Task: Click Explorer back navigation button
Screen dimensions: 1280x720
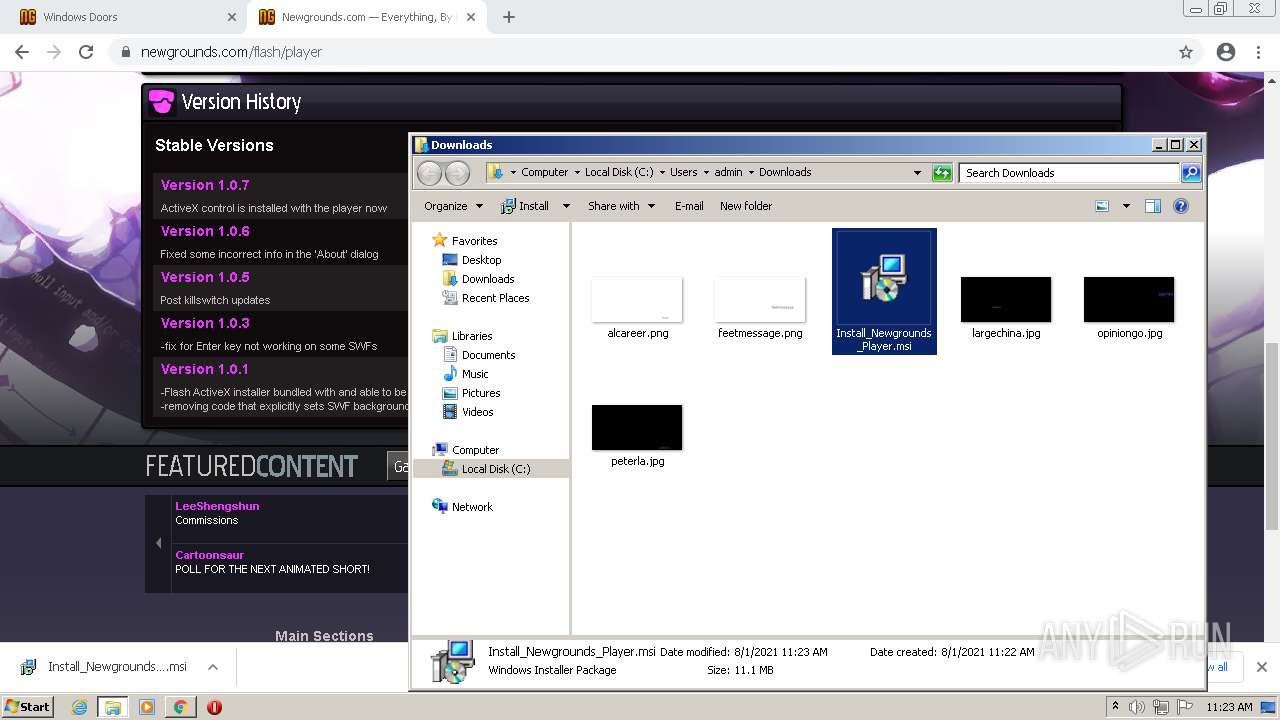Action: 429,173
